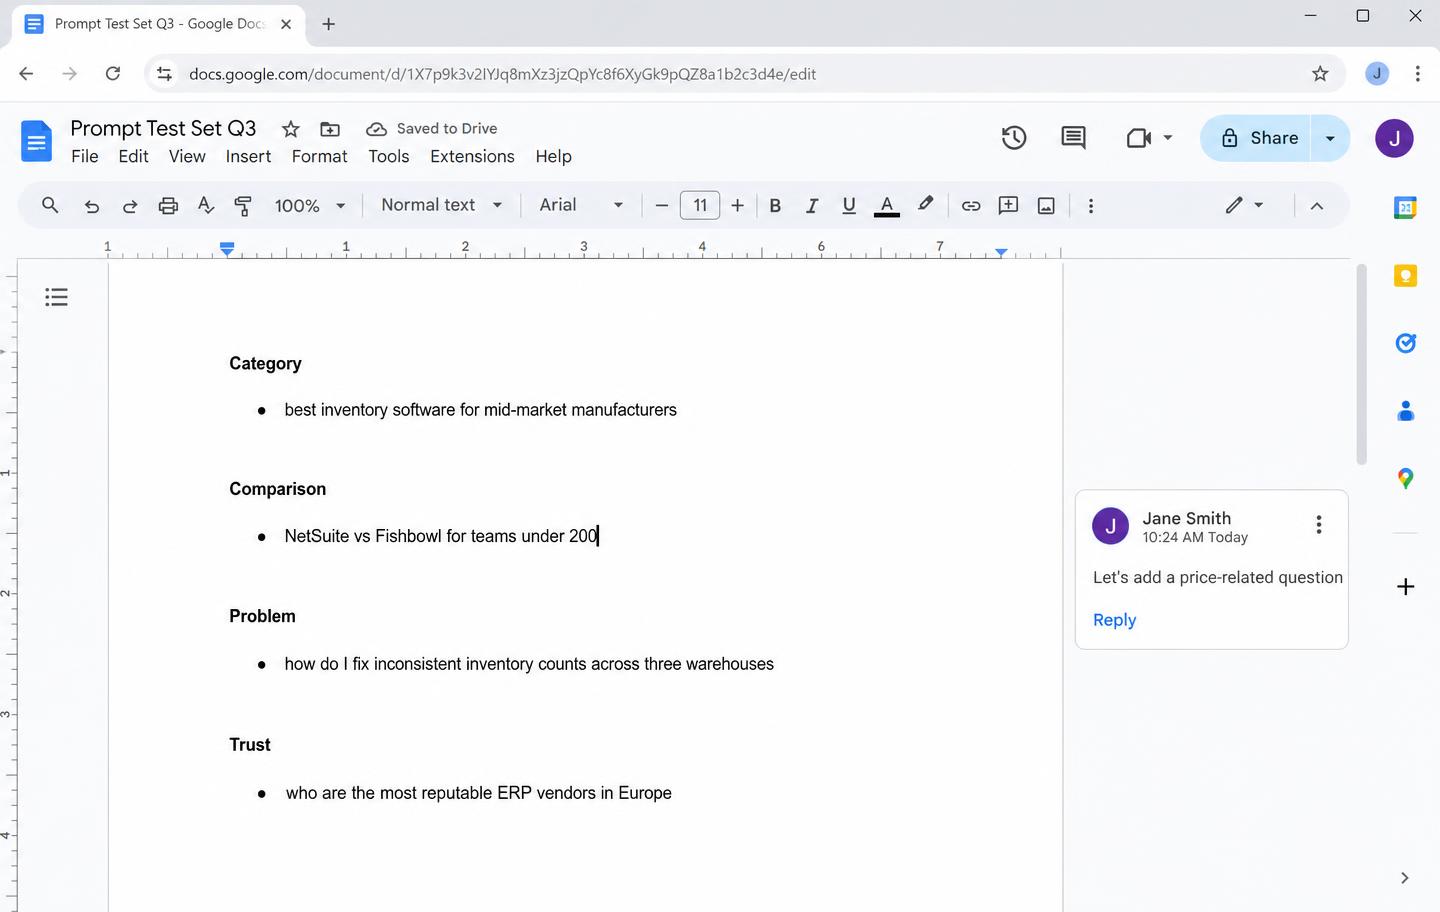Increase the font size
This screenshot has width=1440, height=912.
(737, 206)
